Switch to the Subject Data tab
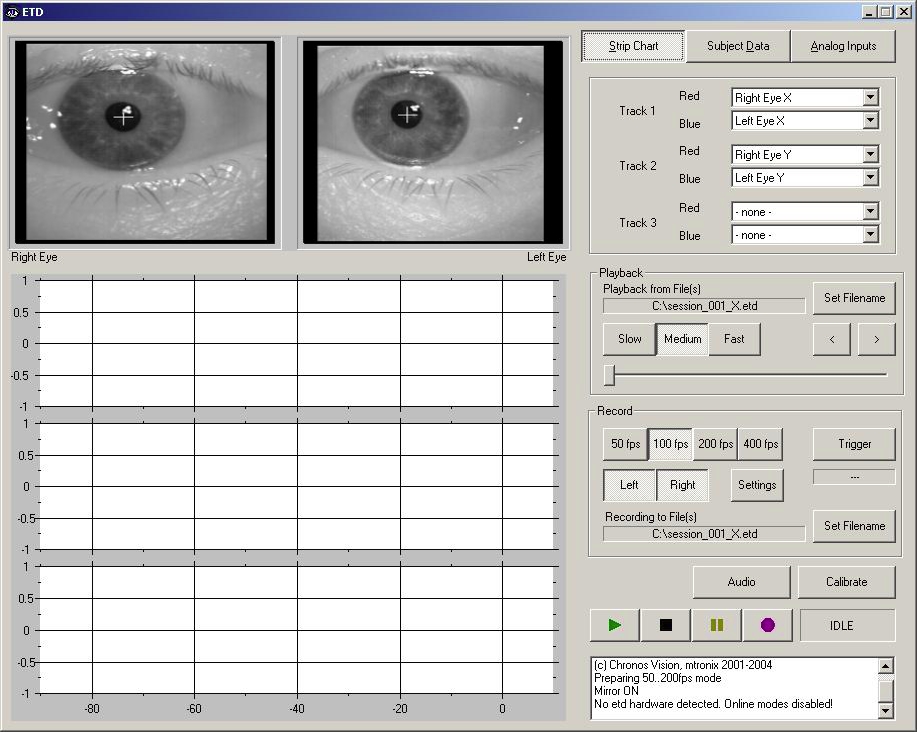This screenshot has width=917, height=732. tap(737, 46)
